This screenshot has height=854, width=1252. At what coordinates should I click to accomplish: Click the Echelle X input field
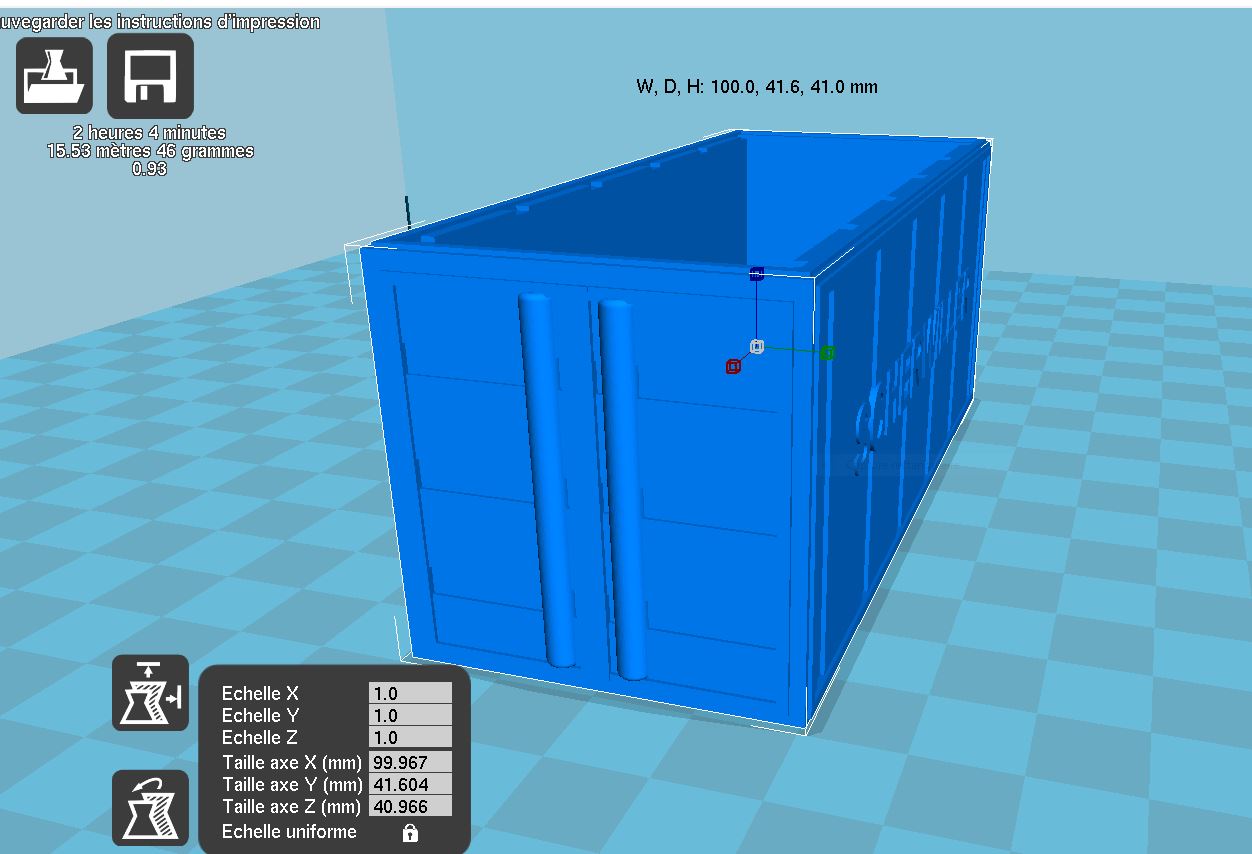point(410,693)
